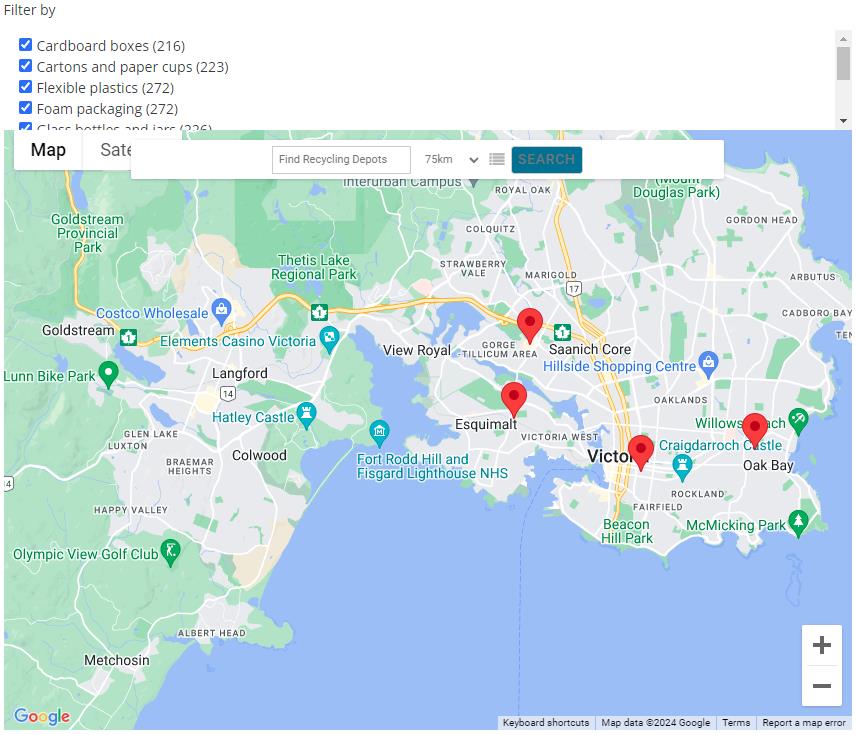The height and width of the screenshot is (735, 856).
Task: Click the Happy Valley label
Action: 130,510
